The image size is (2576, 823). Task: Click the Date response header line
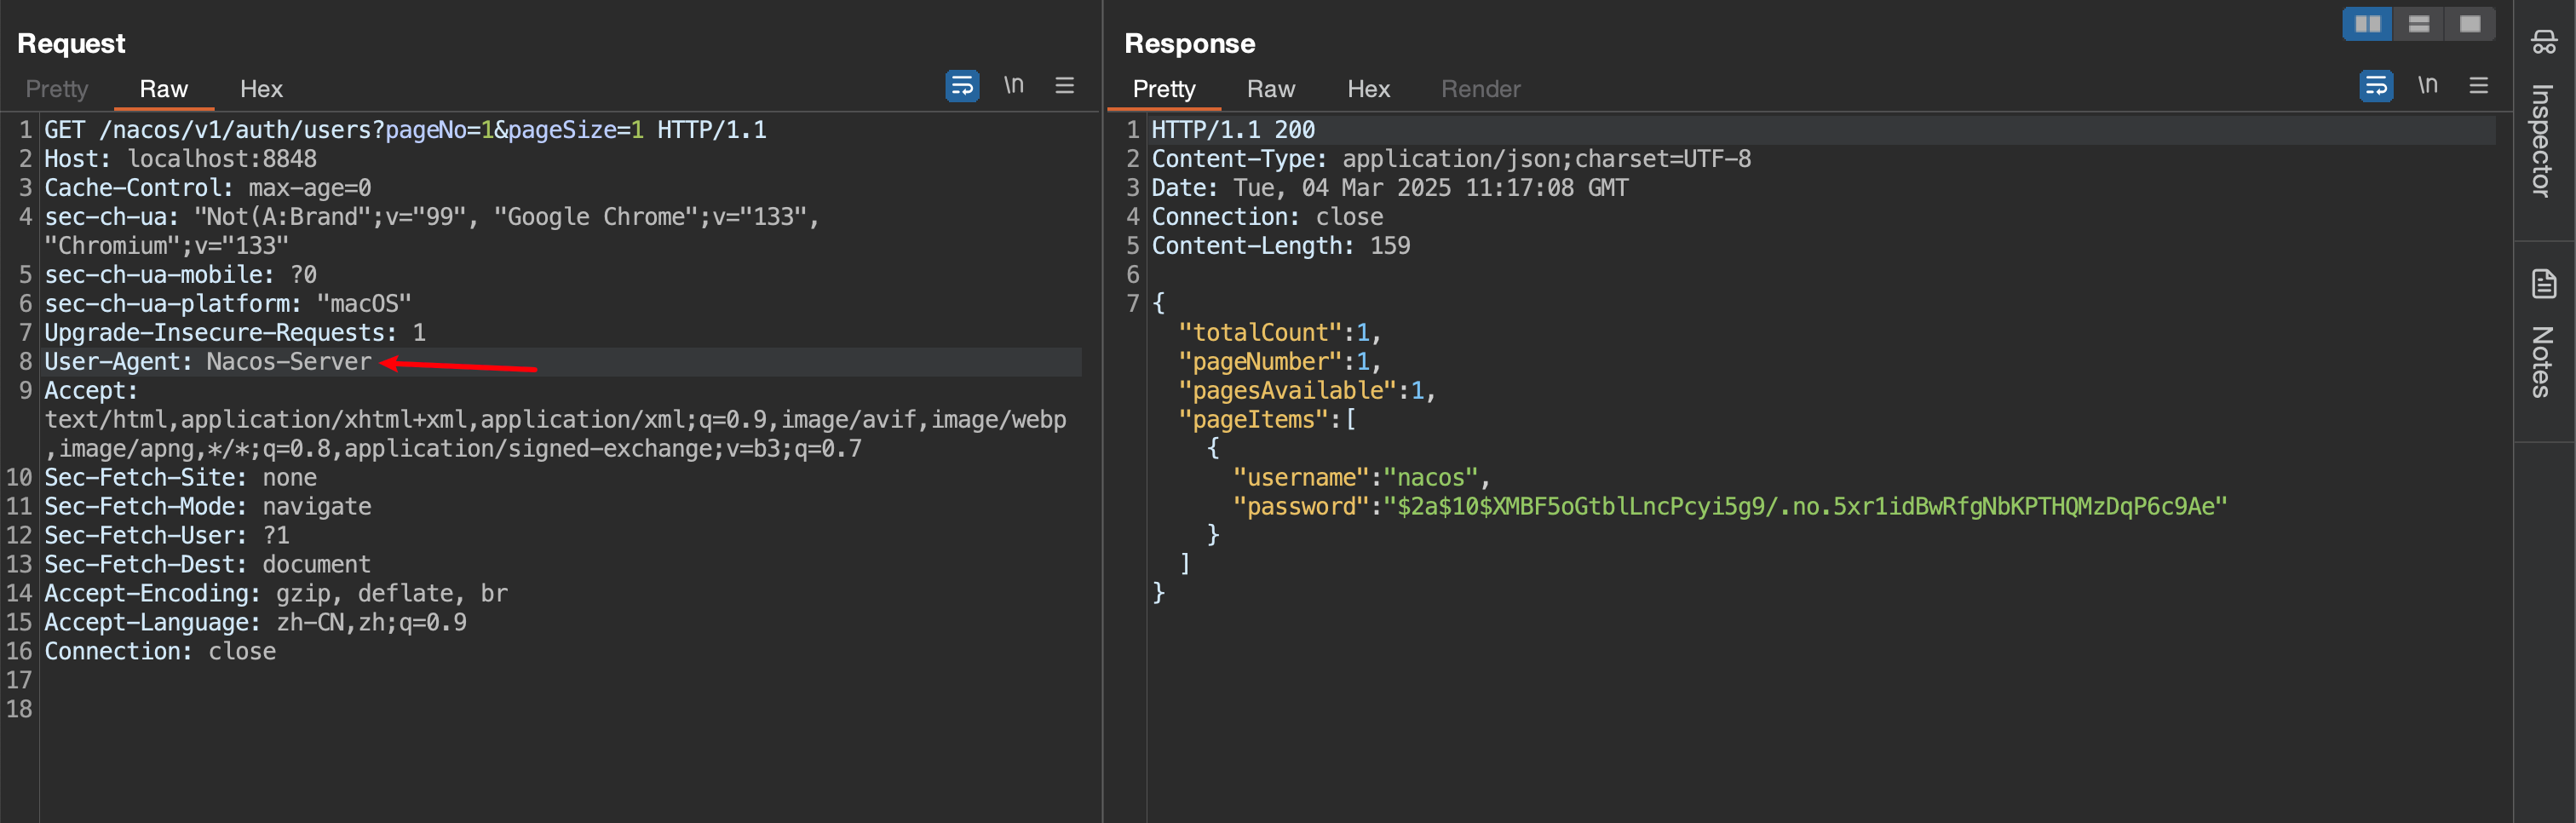point(1390,188)
